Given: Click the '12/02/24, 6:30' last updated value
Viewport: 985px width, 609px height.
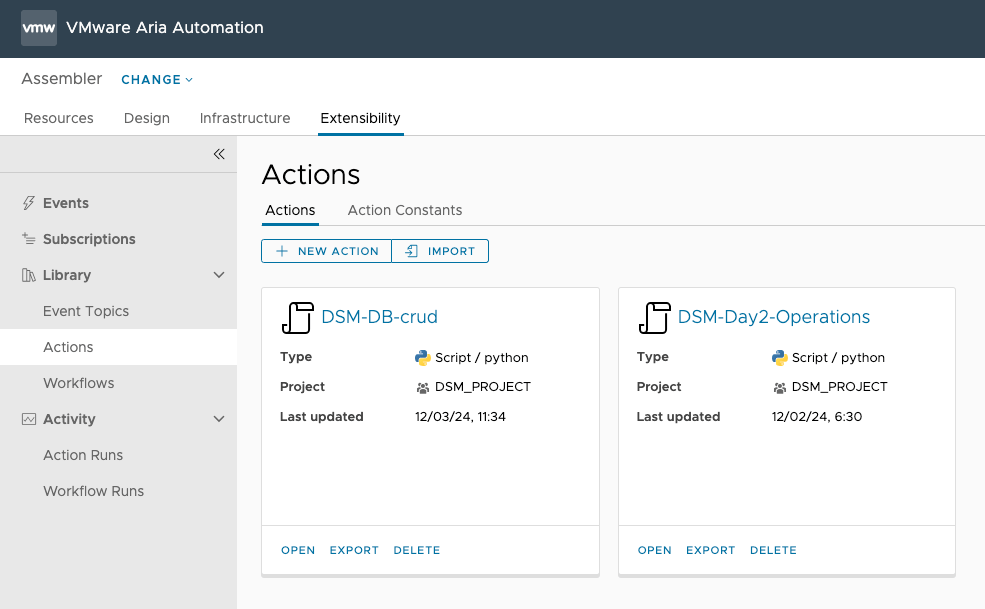Looking at the screenshot, I should [817, 417].
